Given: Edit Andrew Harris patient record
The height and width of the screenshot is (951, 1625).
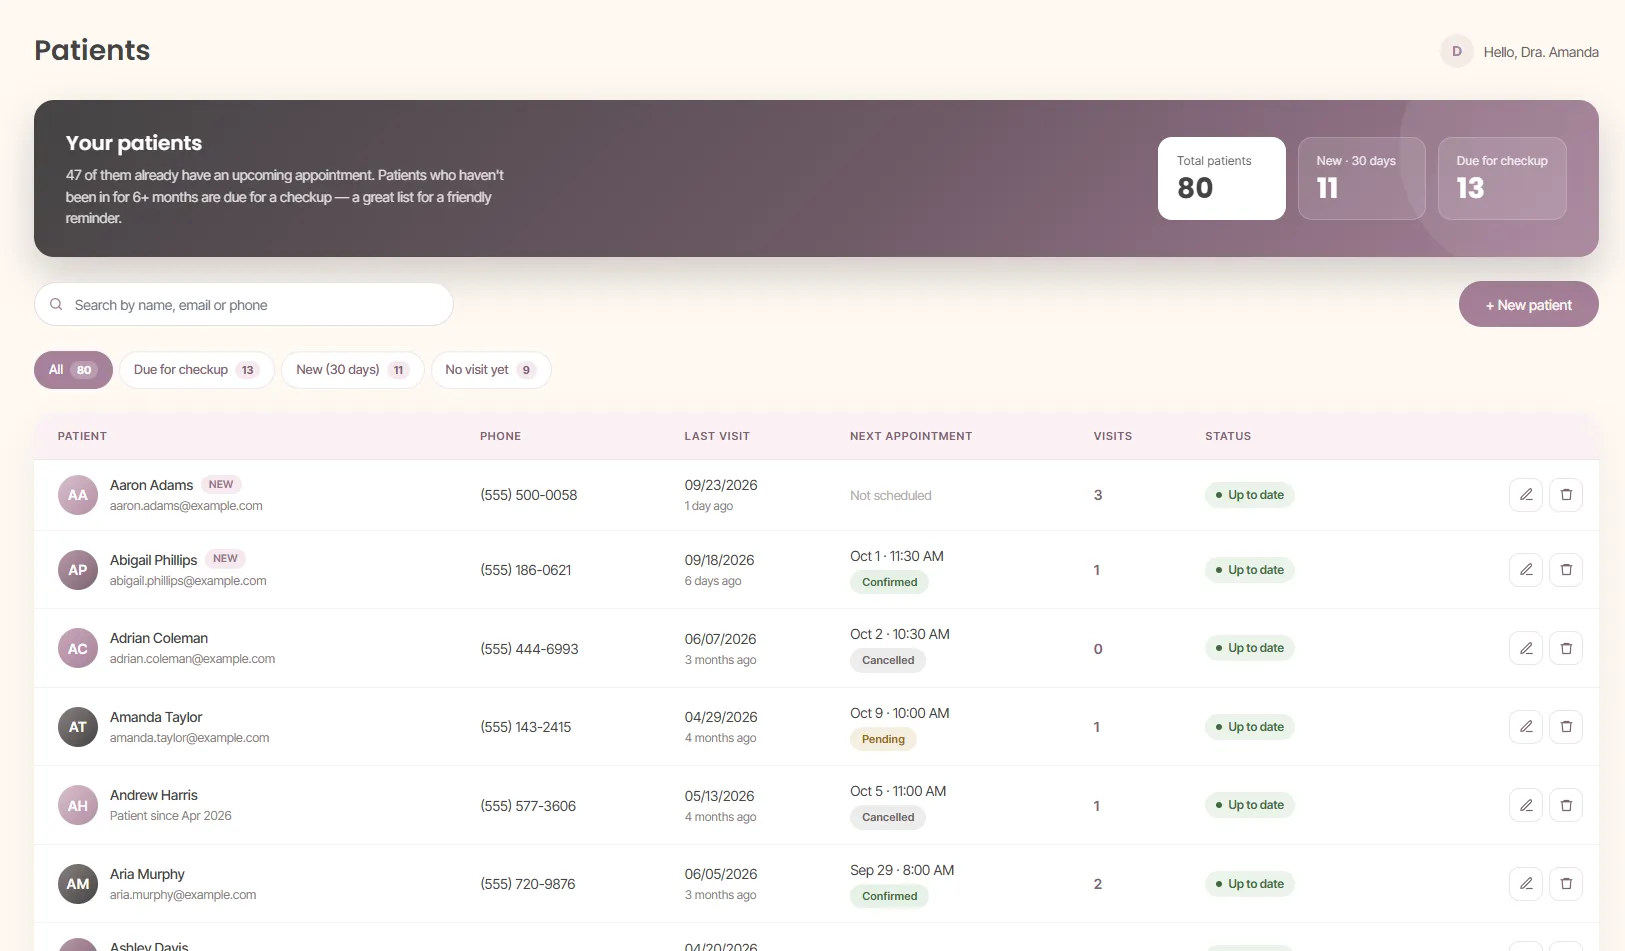Looking at the screenshot, I should tap(1526, 805).
